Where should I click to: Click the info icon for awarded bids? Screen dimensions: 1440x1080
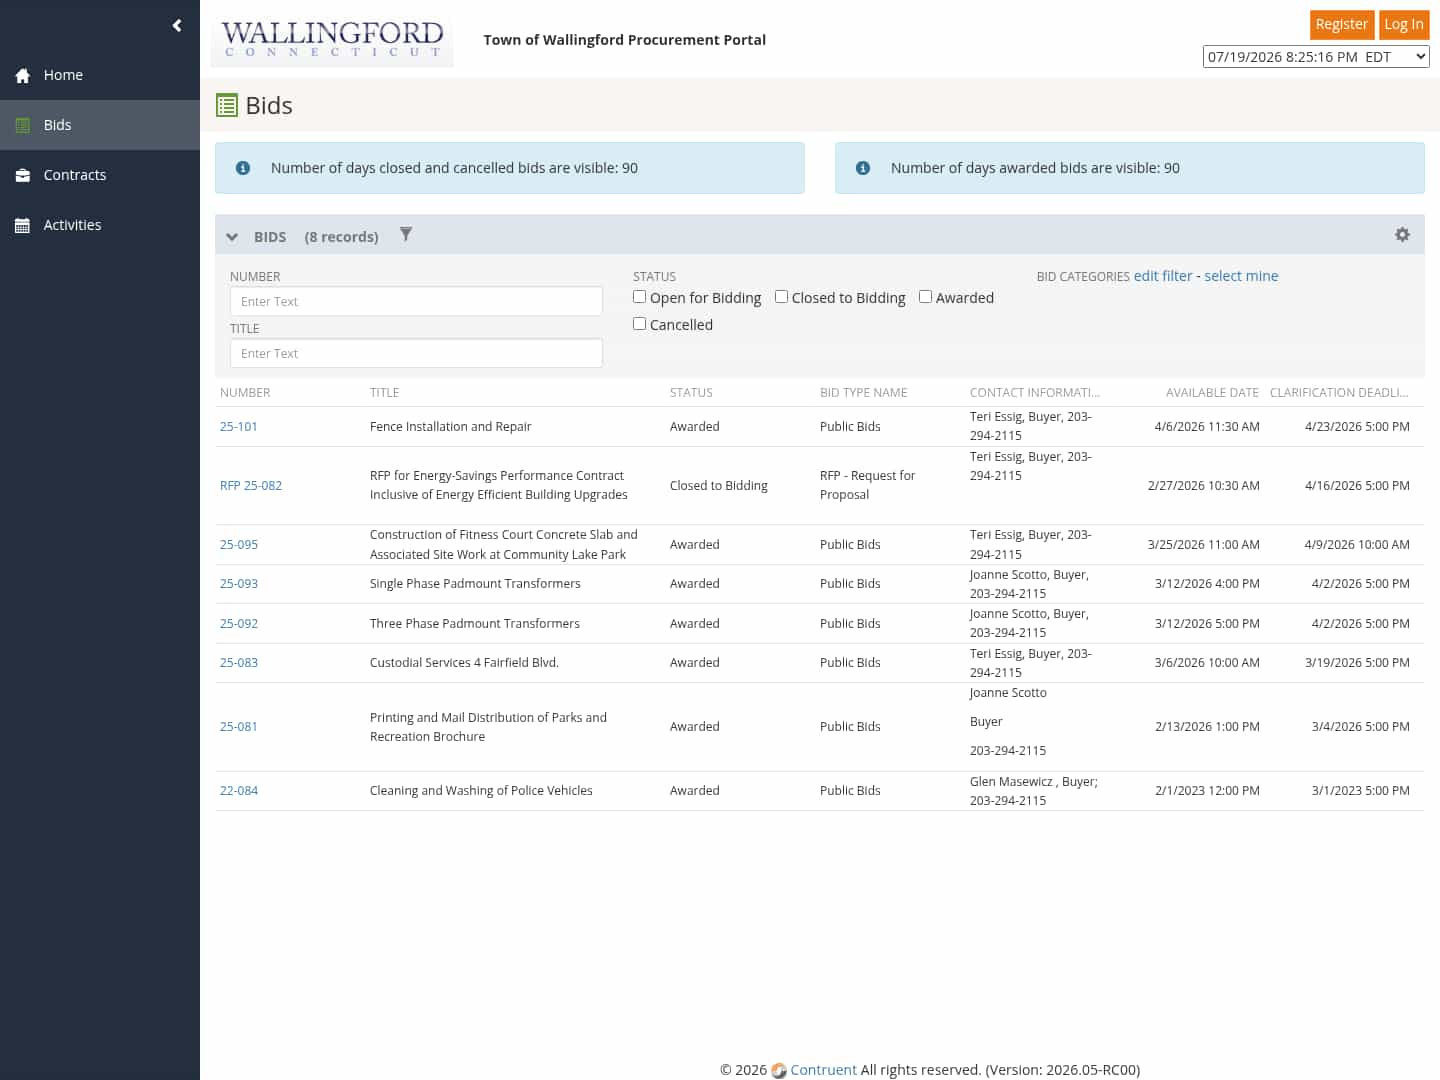tap(863, 168)
